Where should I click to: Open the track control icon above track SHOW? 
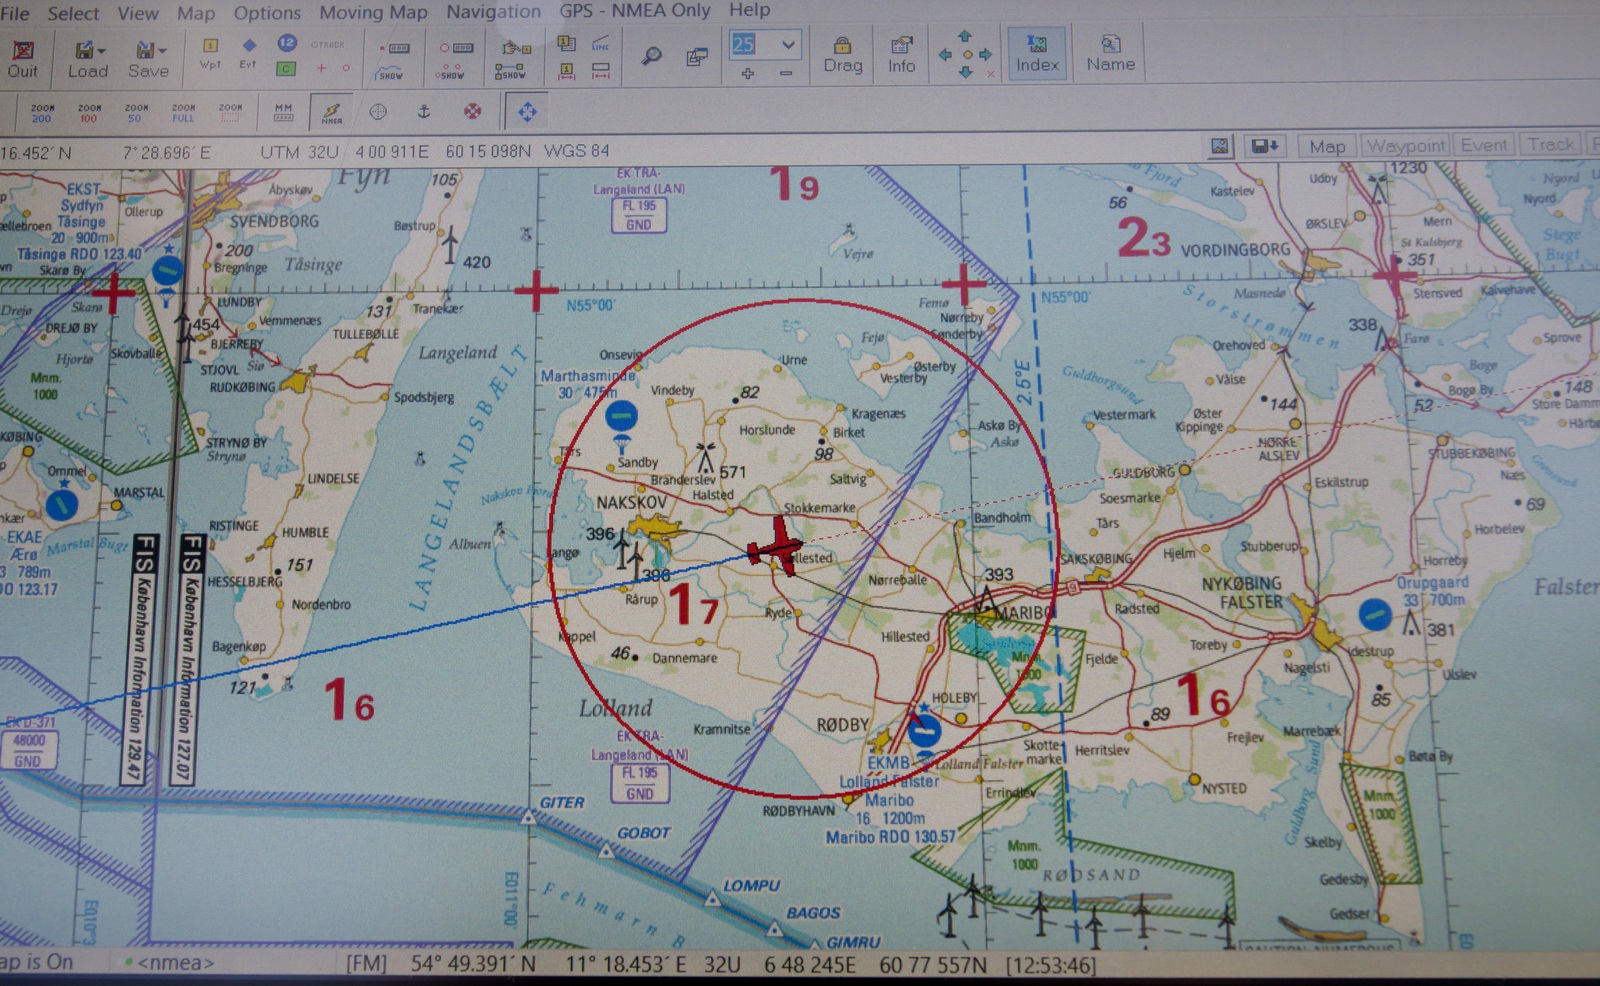tap(393, 48)
